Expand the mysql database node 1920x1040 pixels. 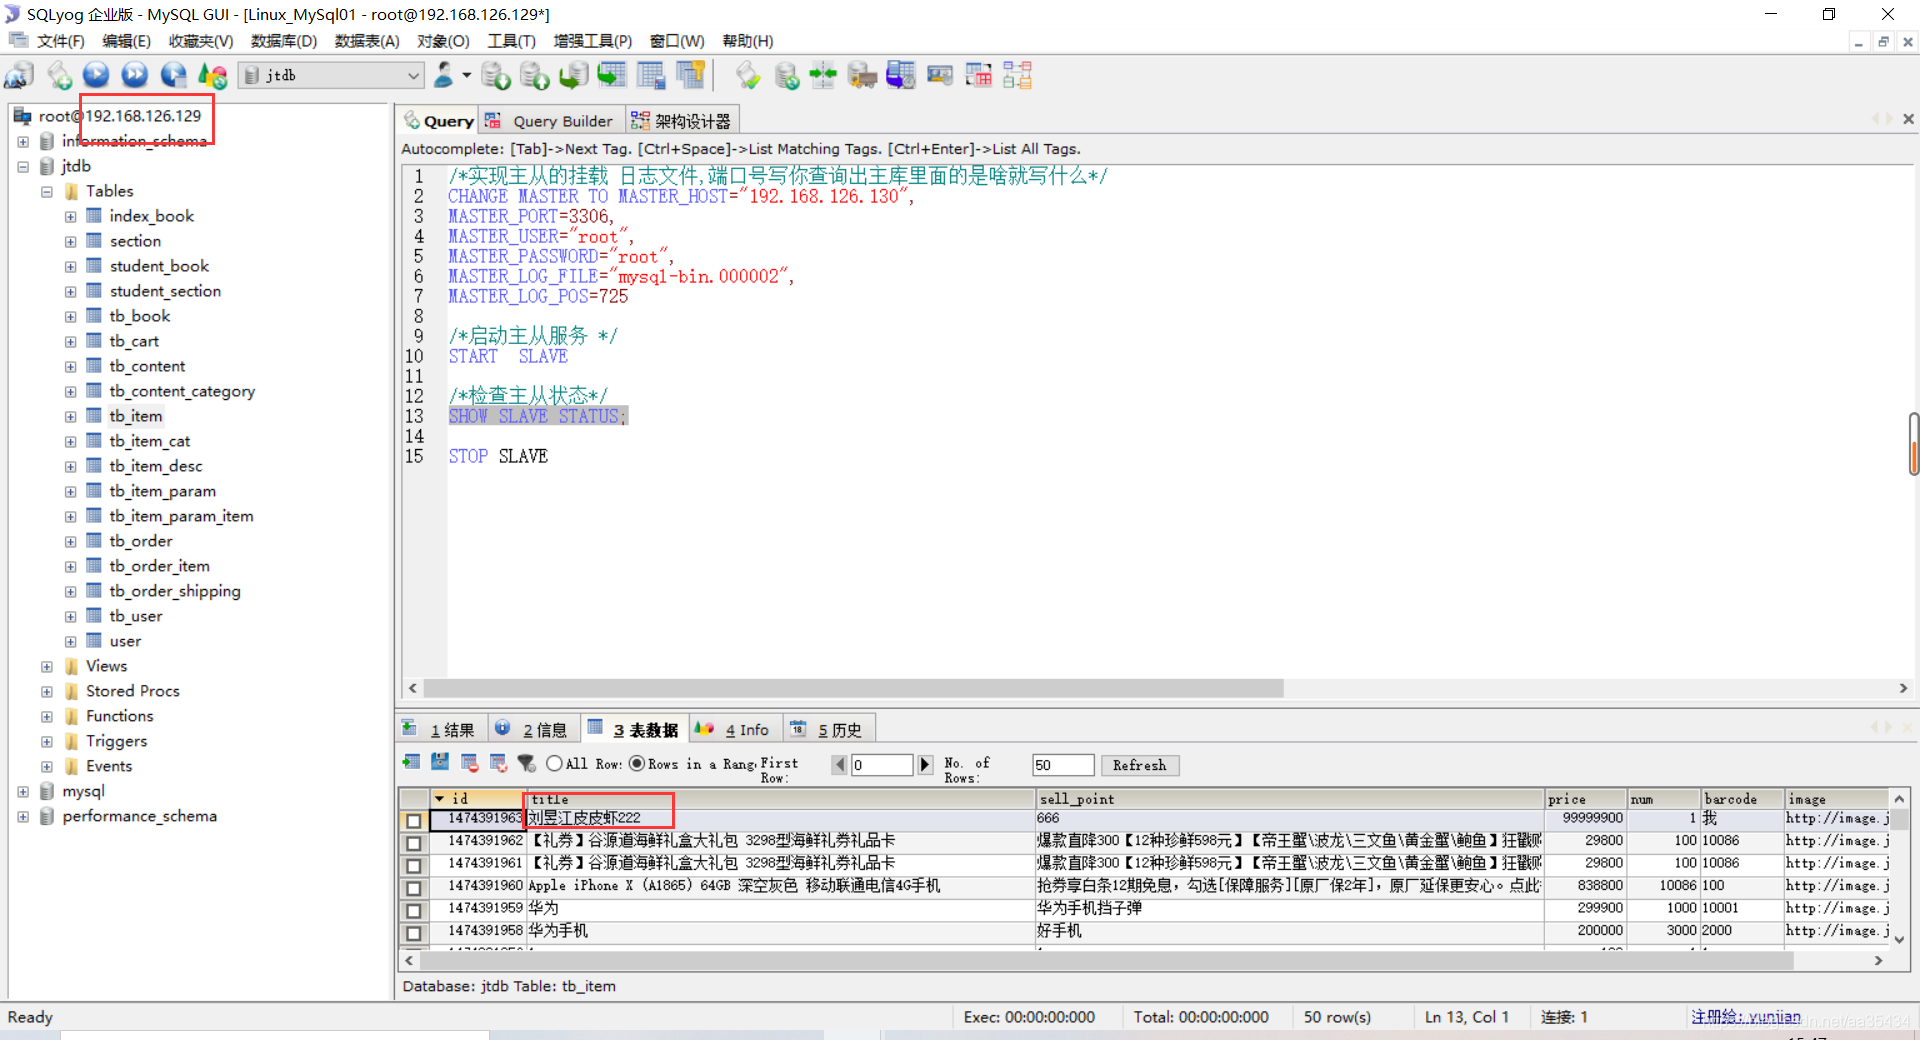[x=23, y=791]
